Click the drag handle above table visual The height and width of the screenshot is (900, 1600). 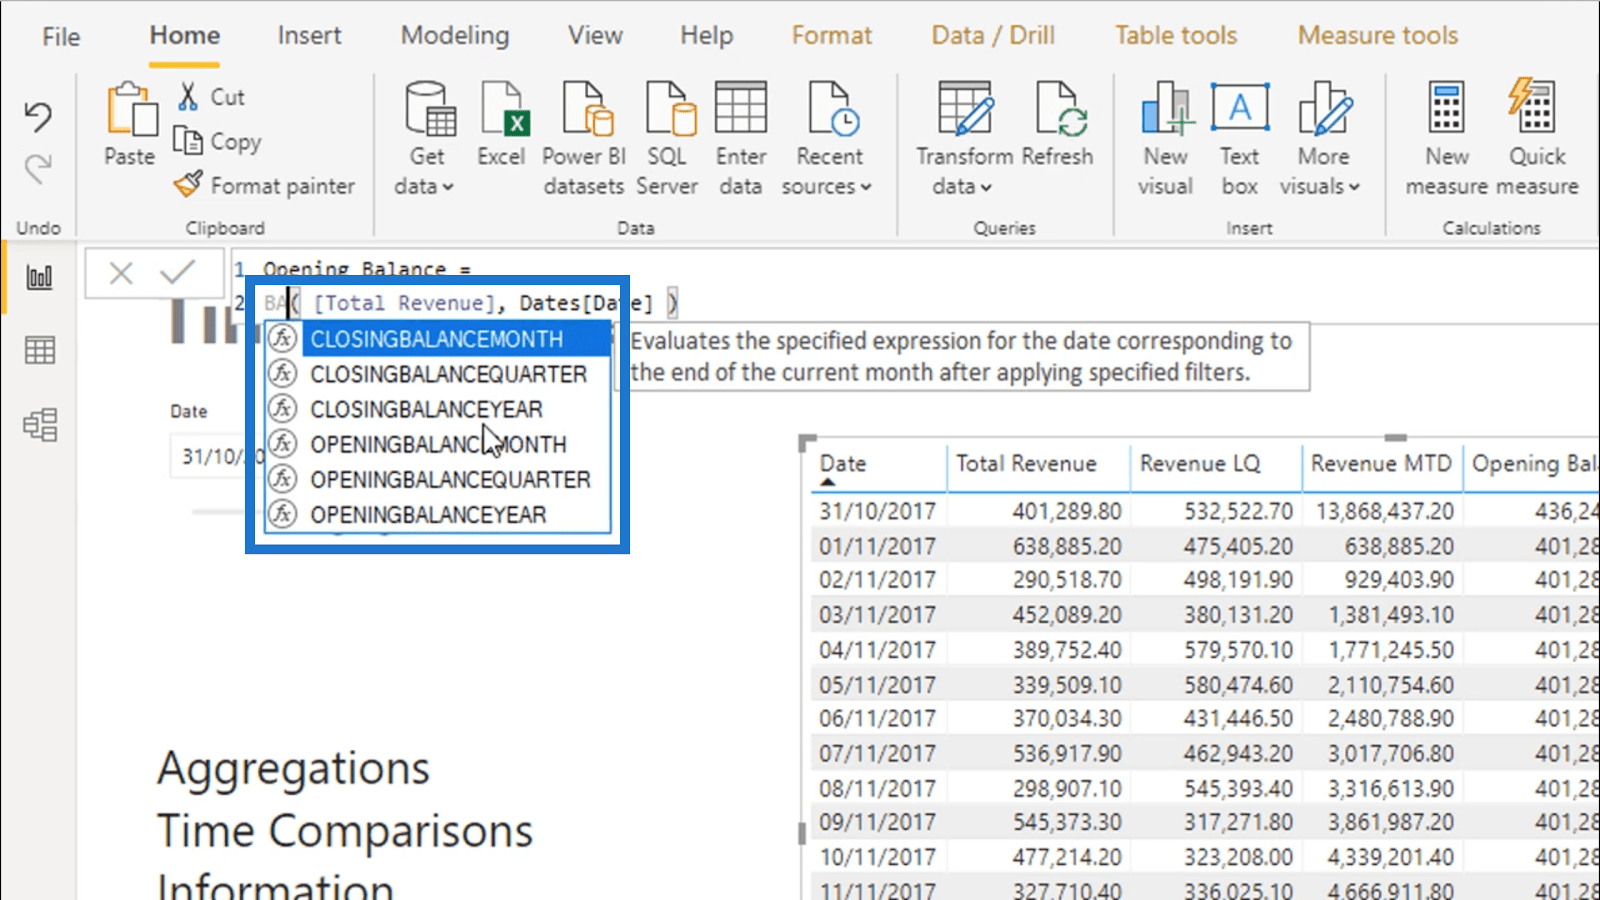(1395, 438)
